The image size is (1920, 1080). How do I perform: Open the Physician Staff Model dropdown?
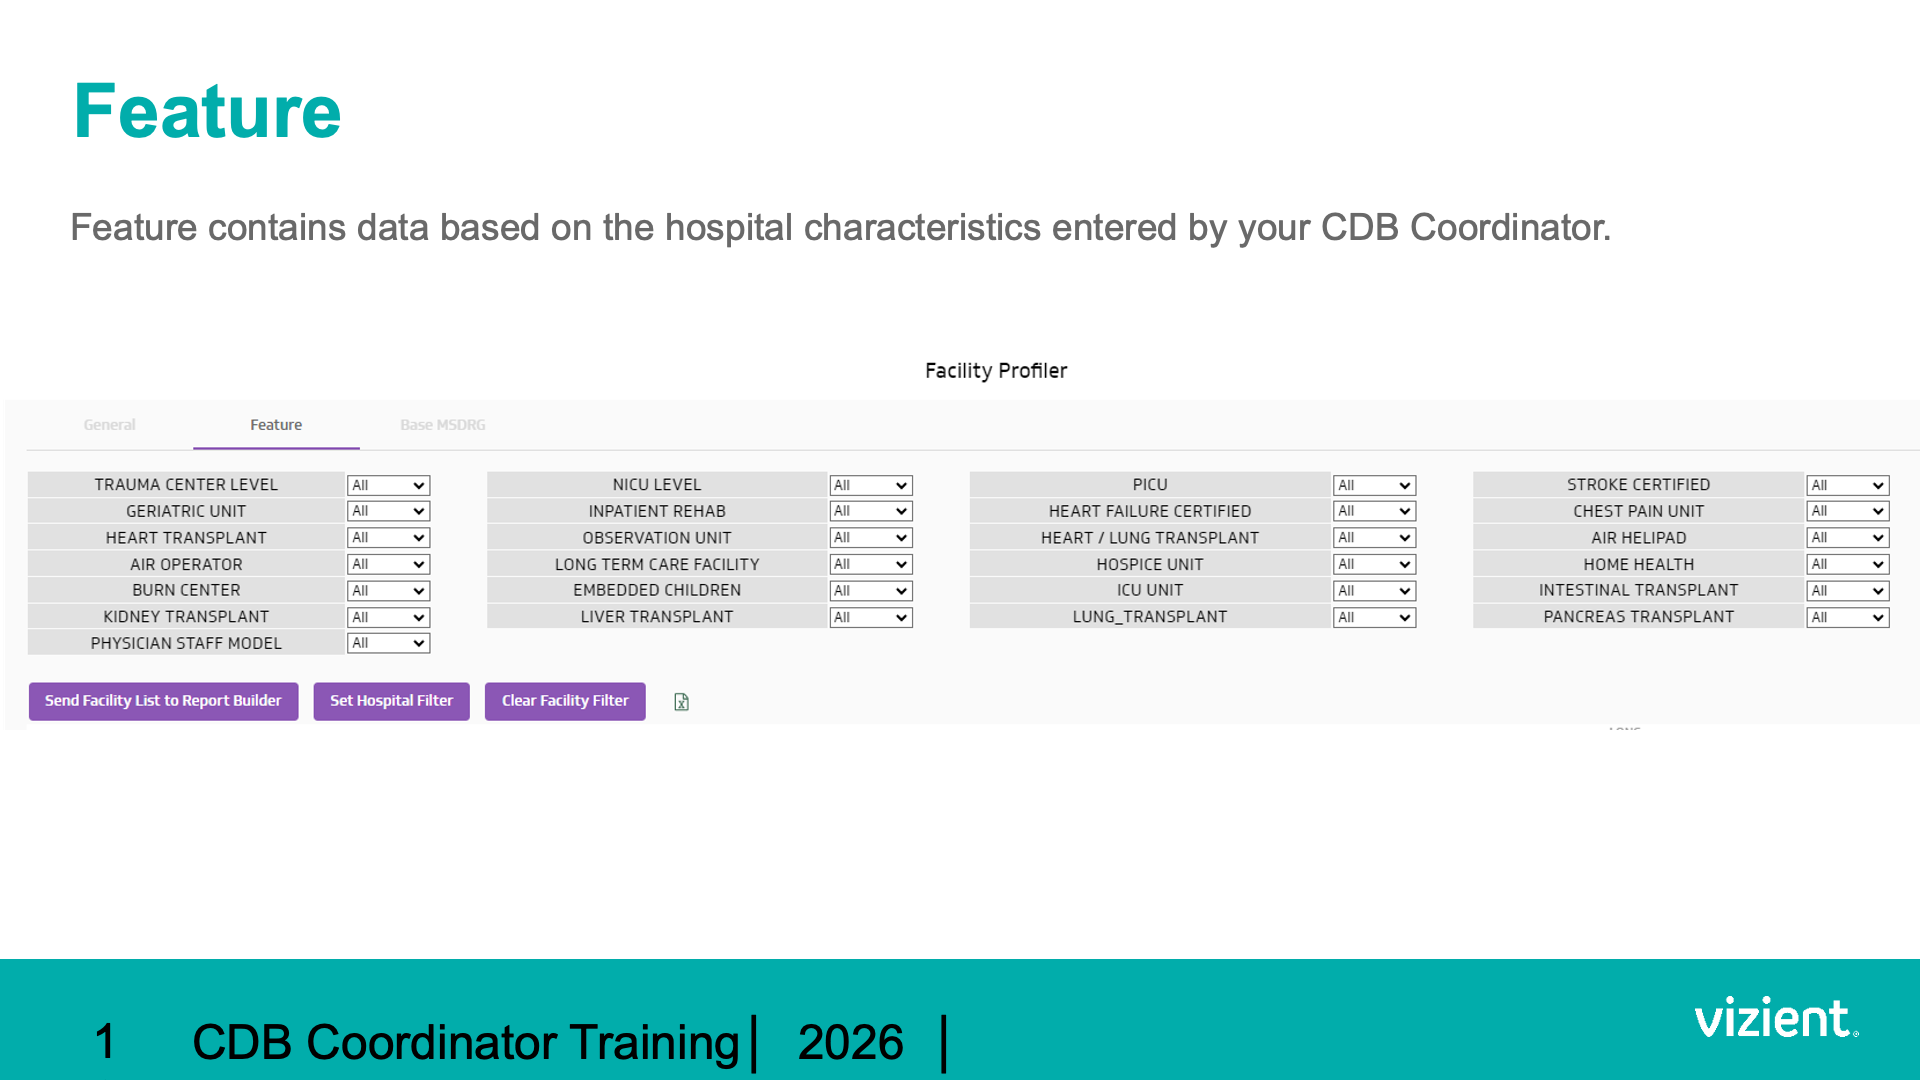tap(388, 644)
